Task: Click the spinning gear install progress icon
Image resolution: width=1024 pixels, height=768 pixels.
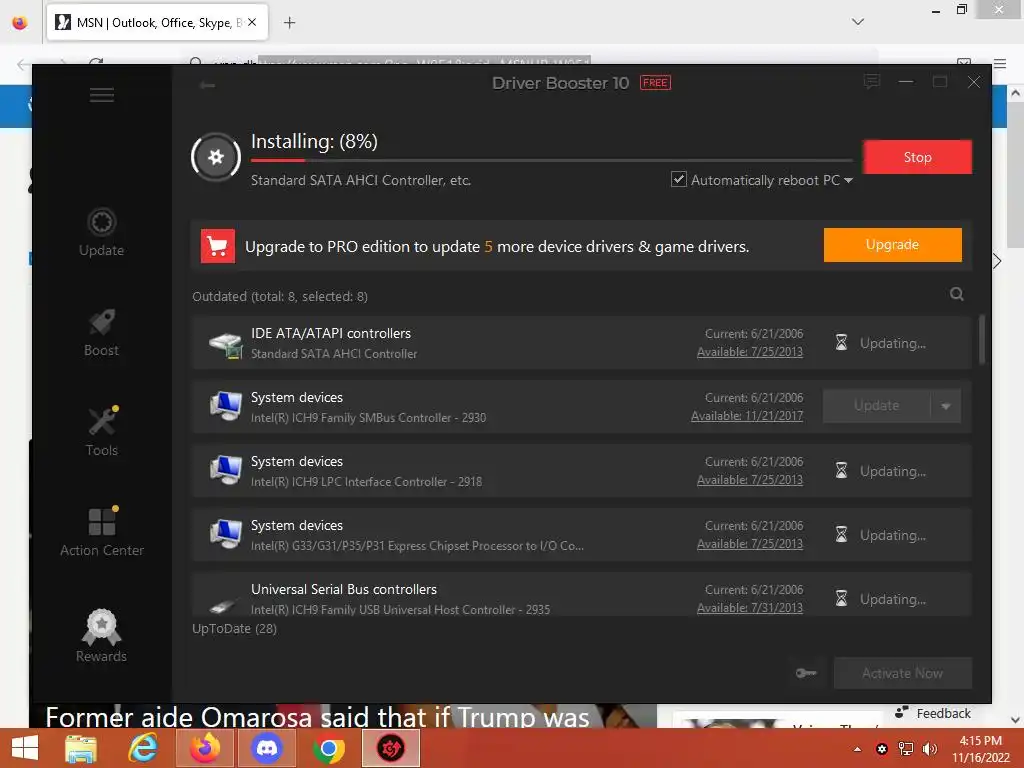Action: click(216, 157)
